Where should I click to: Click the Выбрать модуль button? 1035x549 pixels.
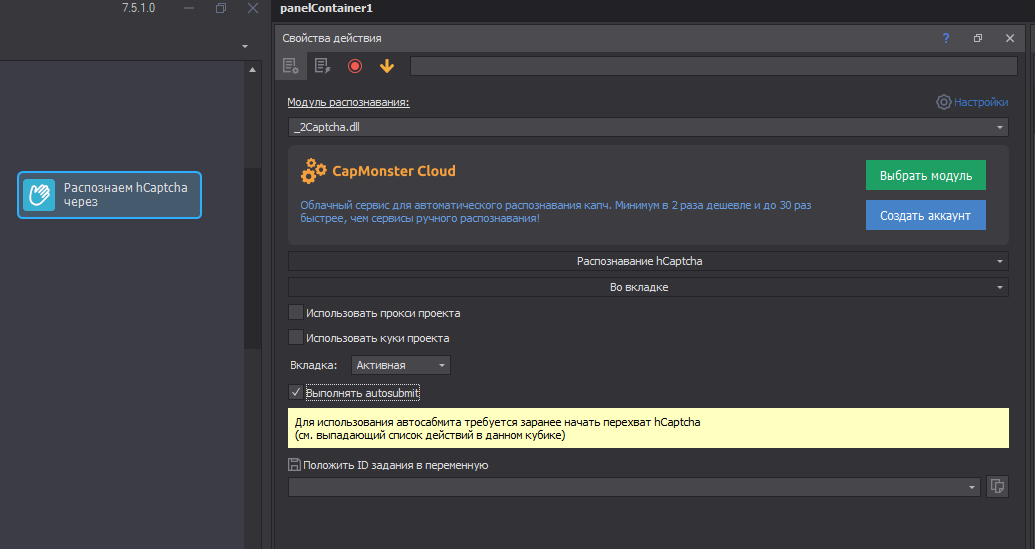click(x=925, y=176)
